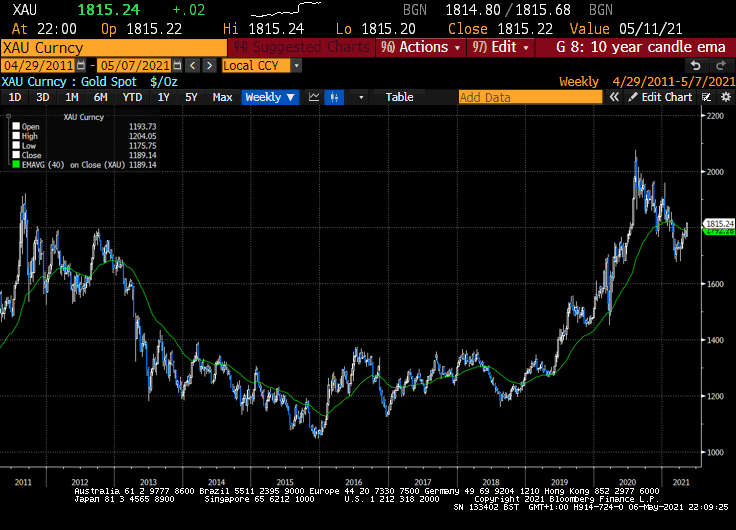Collapse panel with double-left chevron
Screen dimensions: 736x530
(614, 97)
